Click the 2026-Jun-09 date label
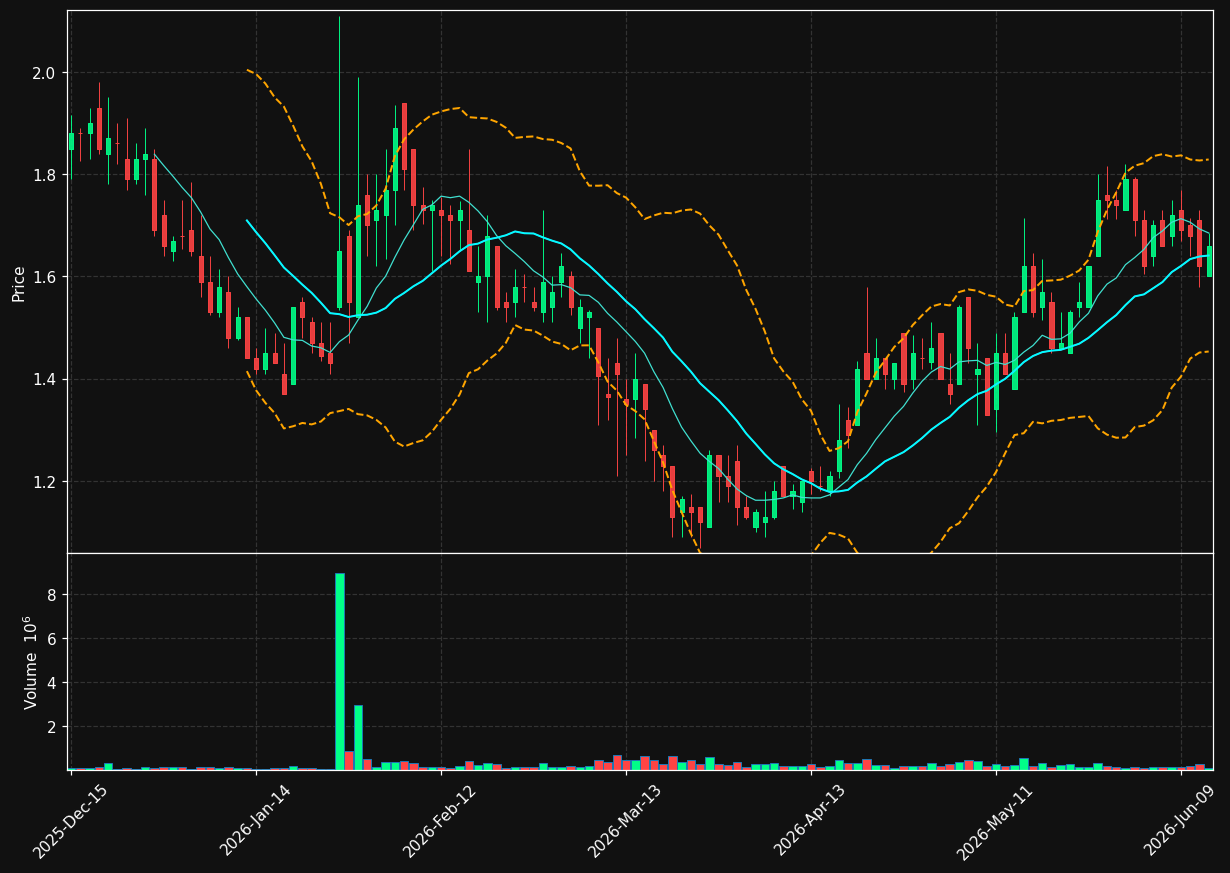Image resolution: width=1230 pixels, height=873 pixels. point(1181,820)
